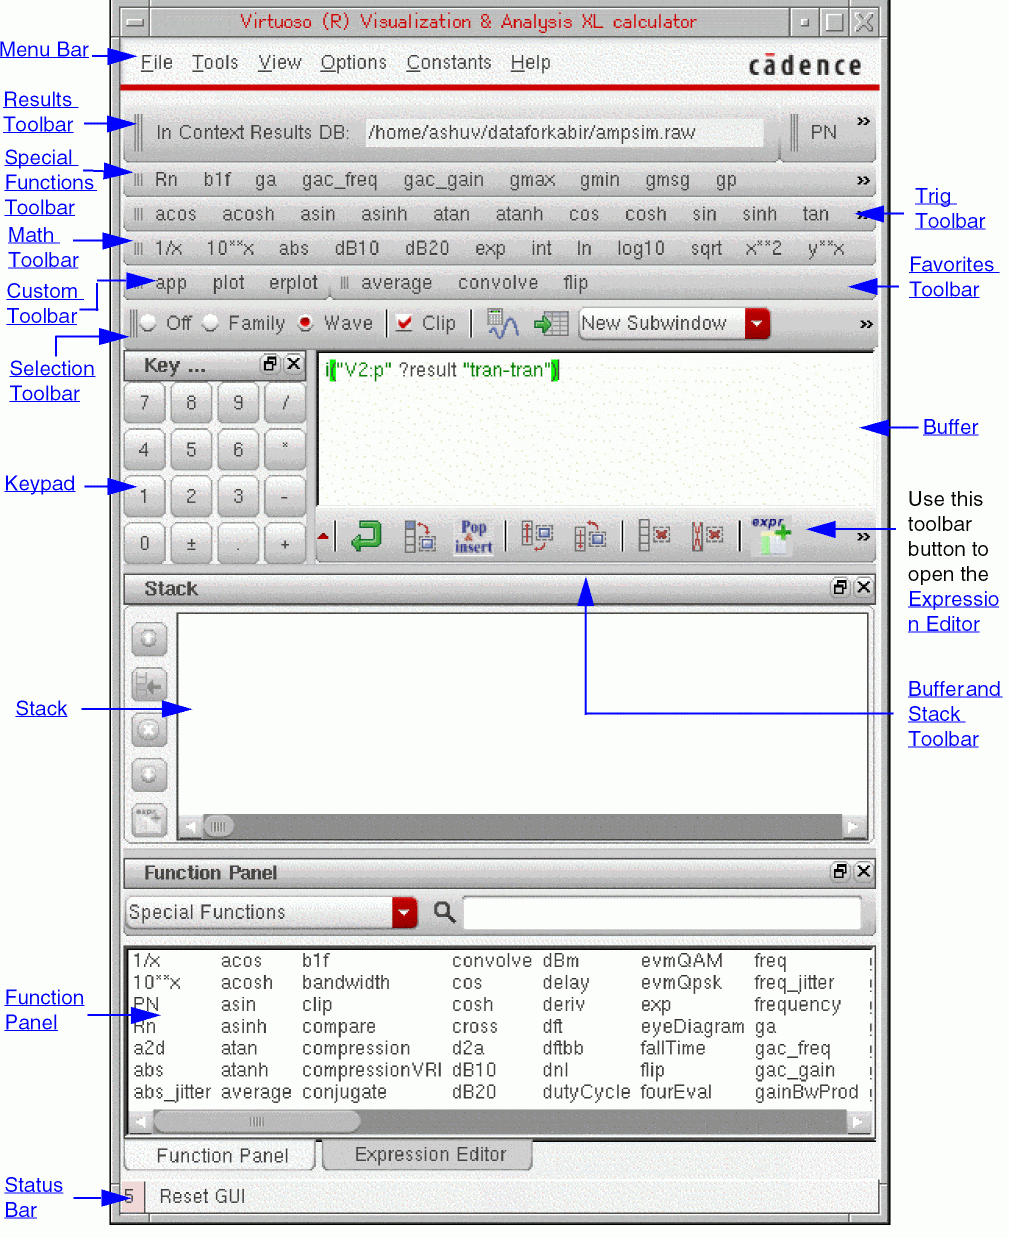This screenshot has width=1009, height=1238.
Task: Click the plot button in favorites toolbar
Action: (x=228, y=283)
